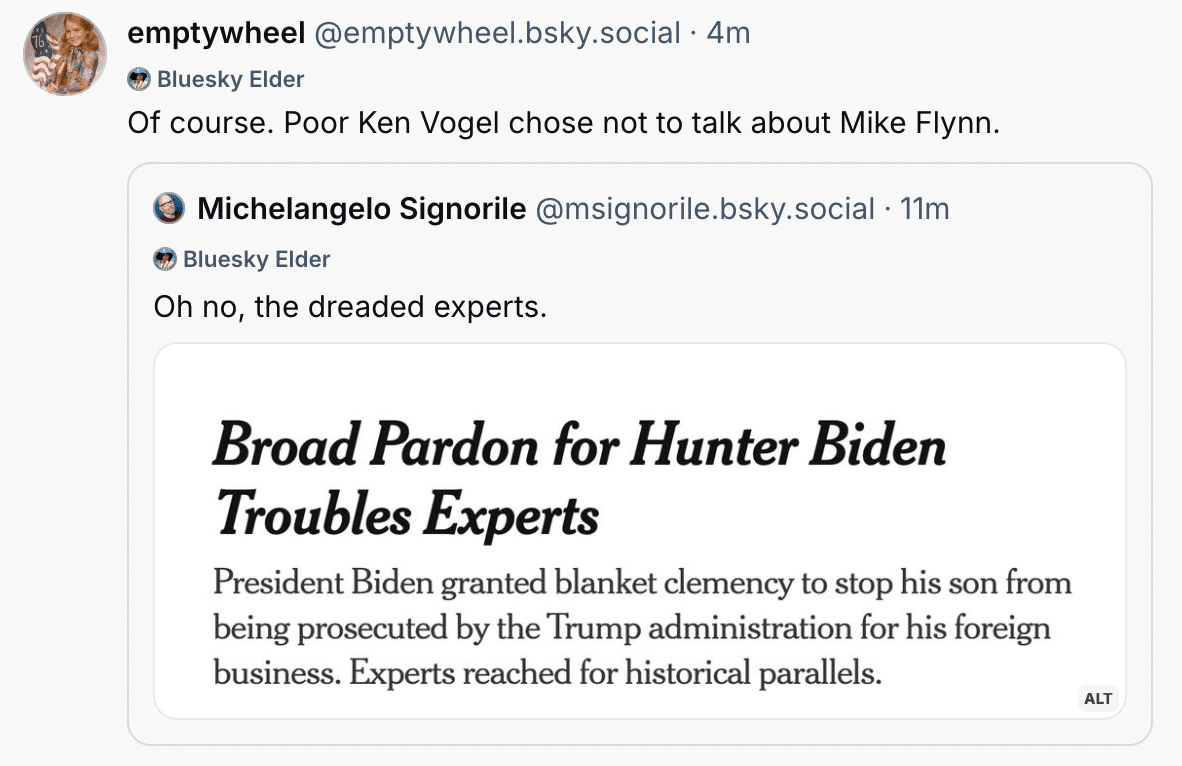Click the article summary paragraph in the image
1182x766 pixels.
[640, 628]
